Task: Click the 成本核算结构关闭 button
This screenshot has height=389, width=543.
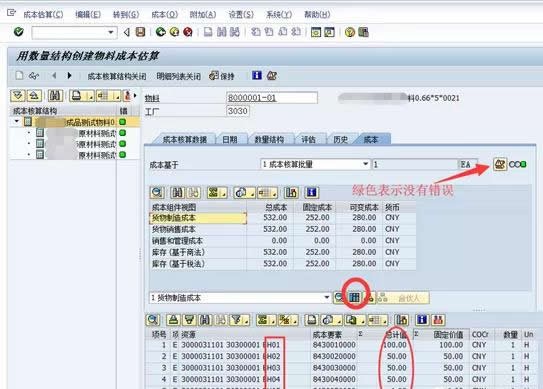Action: [x=117, y=76]
